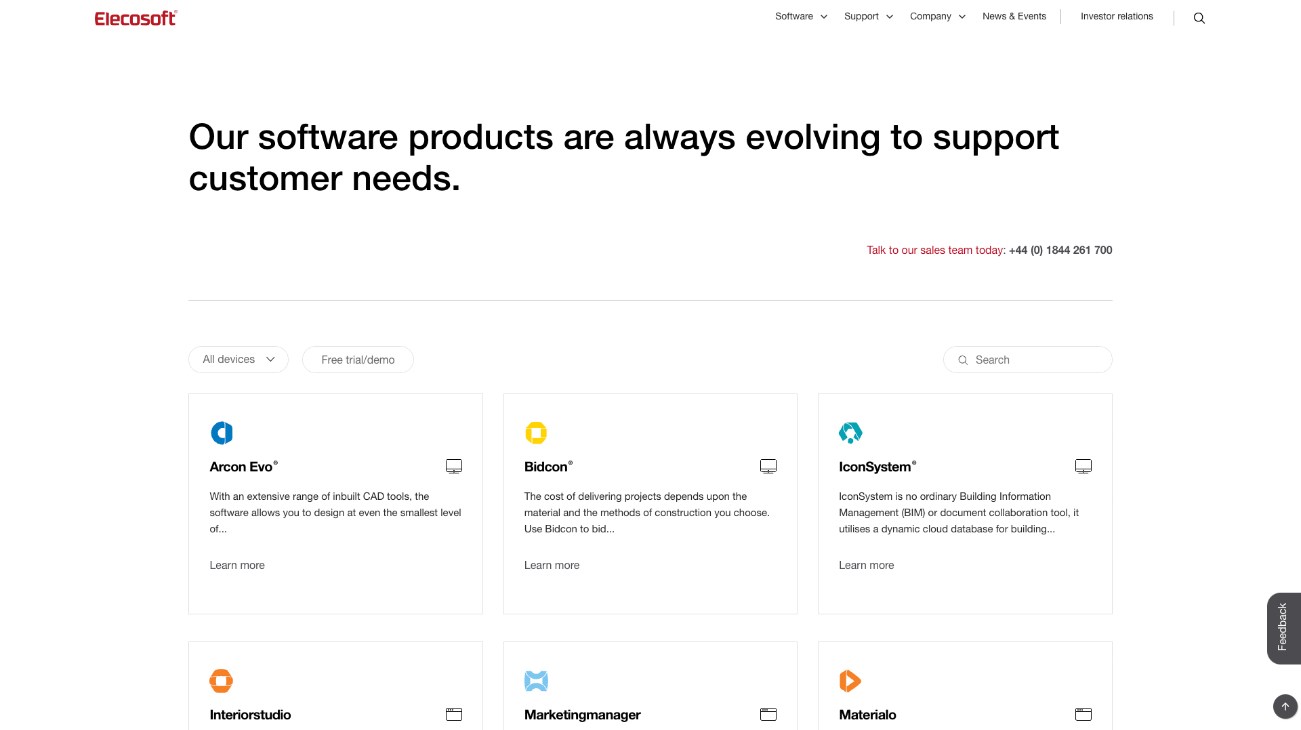Click the IconSystem description text
This screenshot has height=730, width=1301.
coord(959,513)
